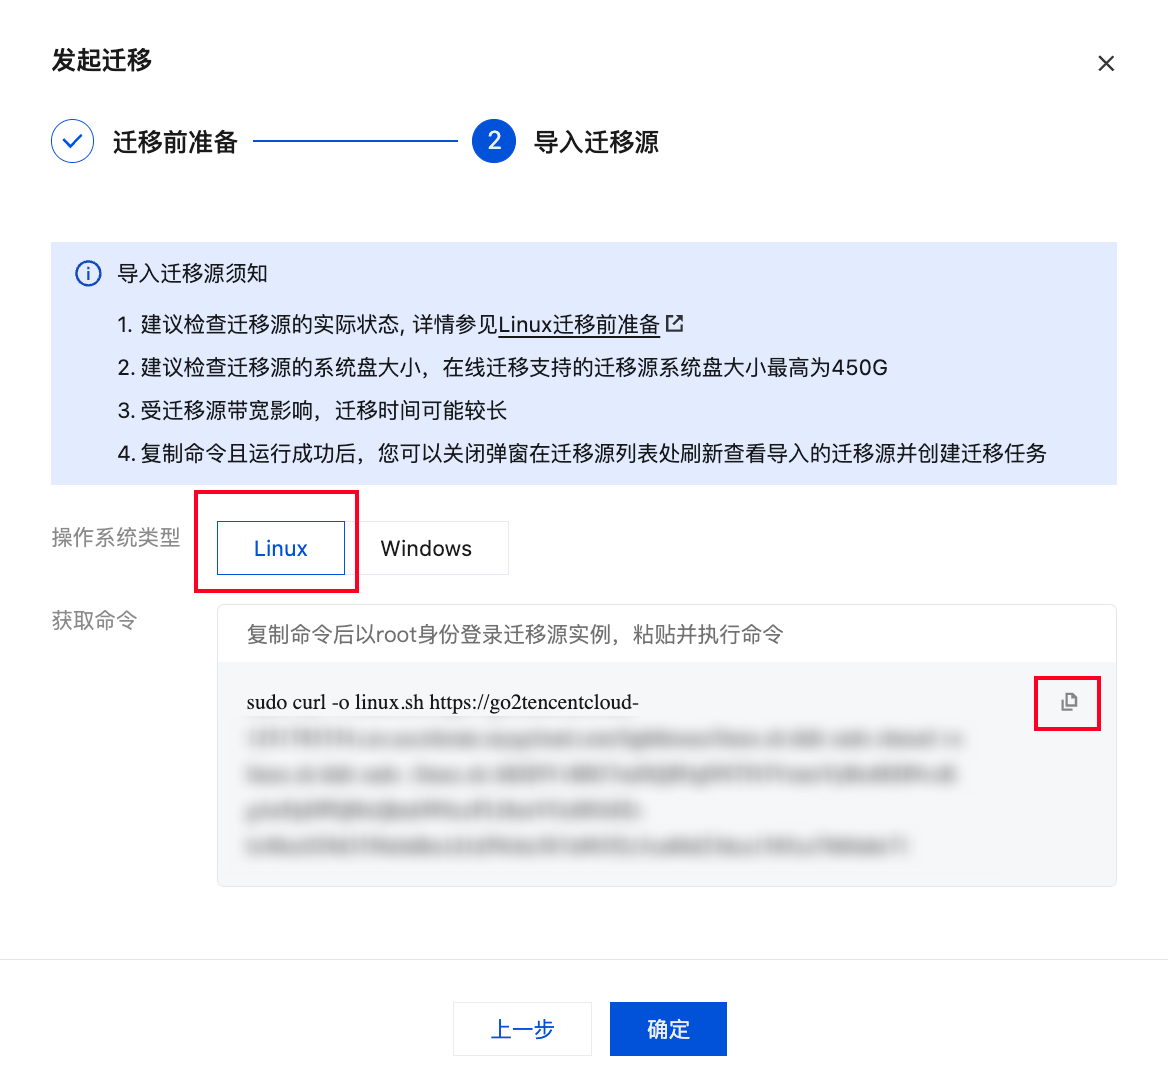The image size is (1168, 1092).
Task: Close the 发起迁移 dialog
Action: point(1105,63)
